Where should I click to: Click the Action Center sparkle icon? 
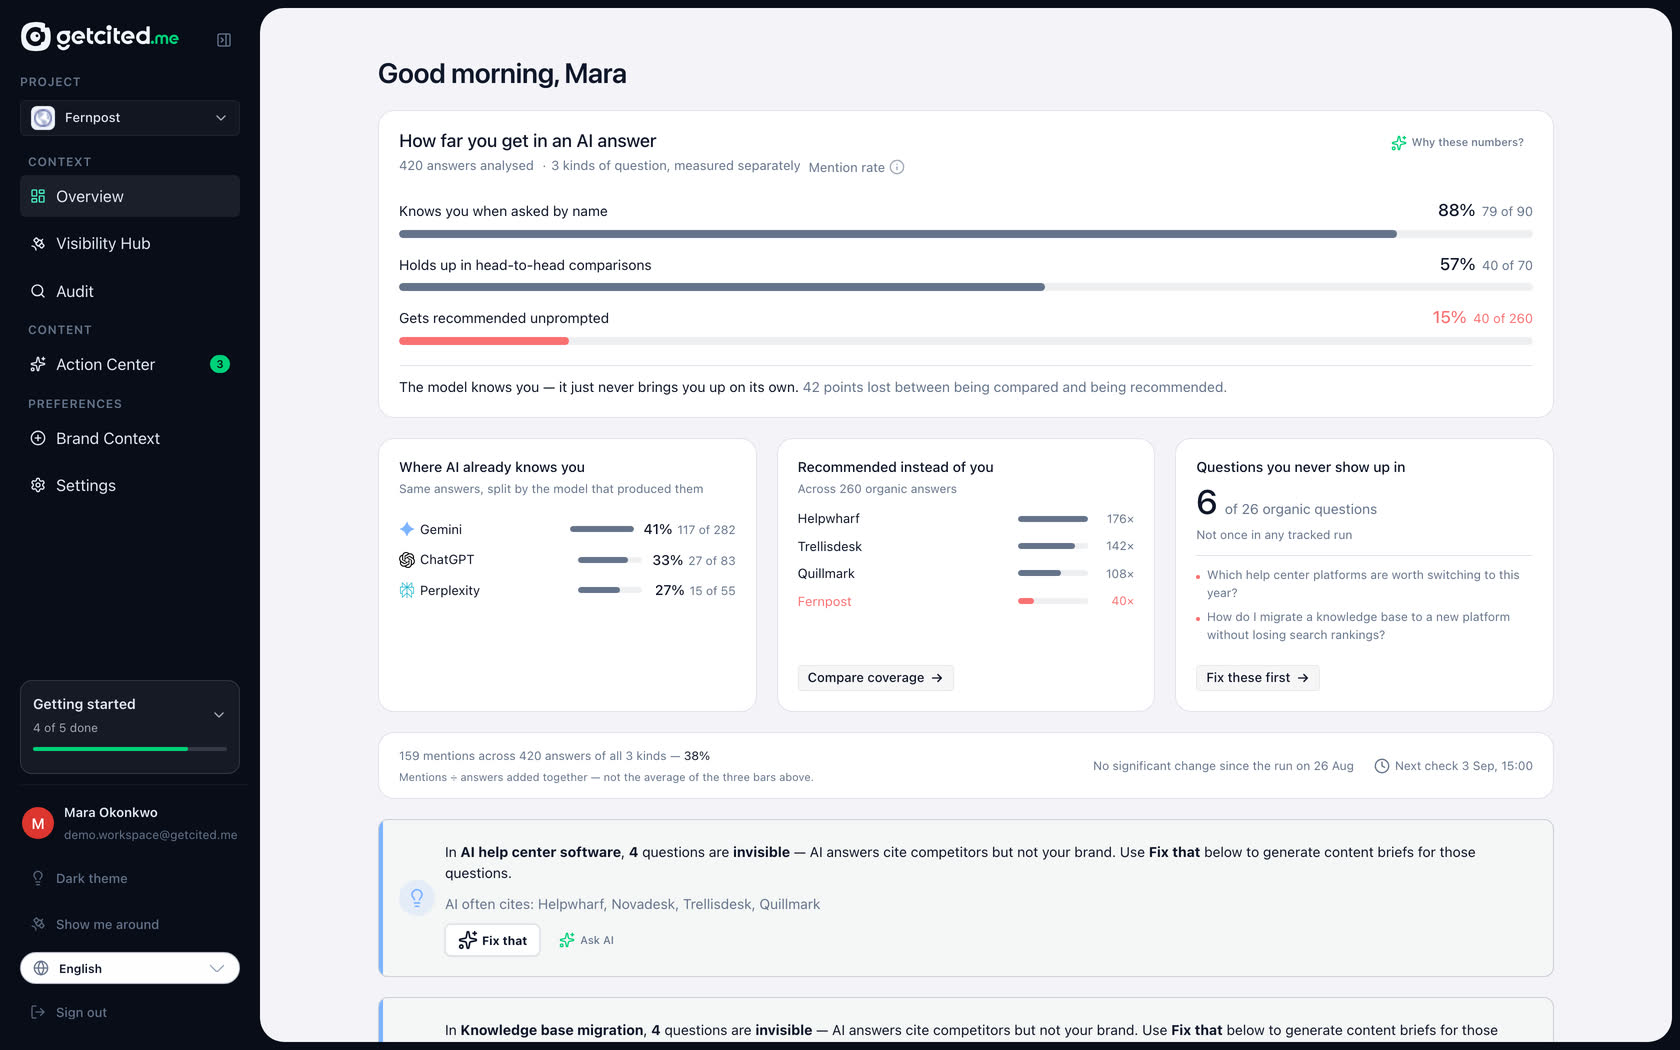point(38,365)
